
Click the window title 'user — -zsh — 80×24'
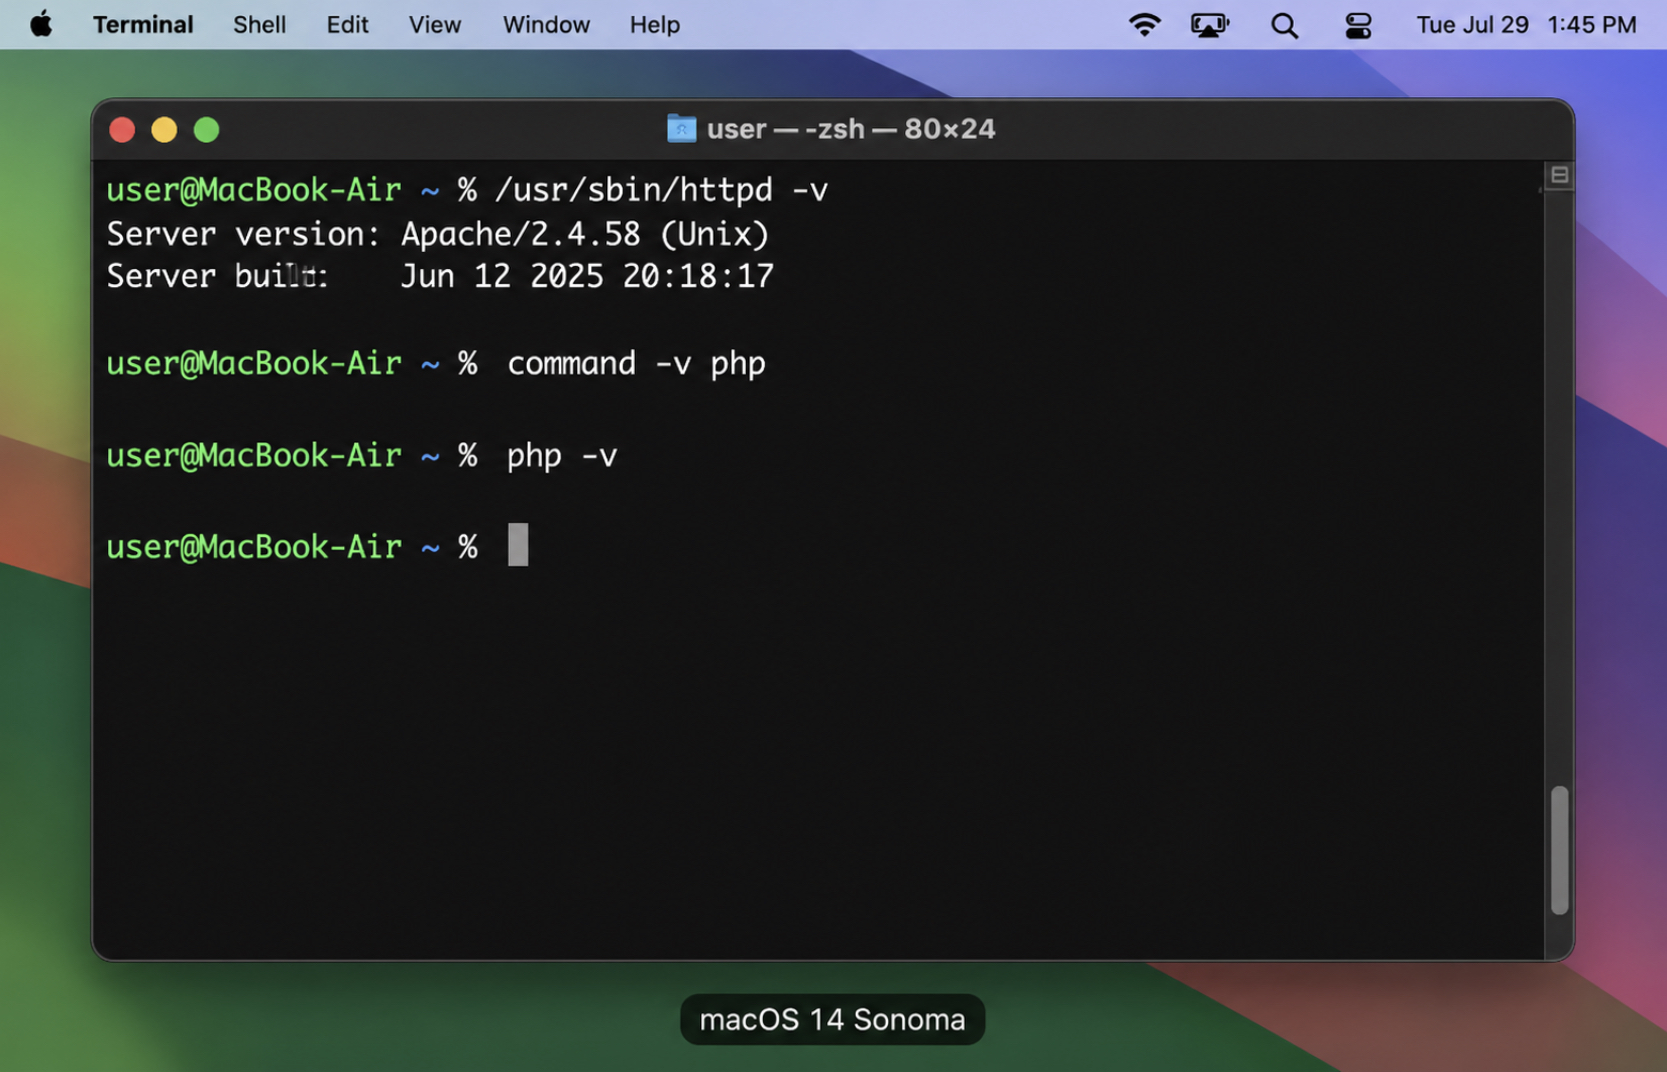[850, 129]
